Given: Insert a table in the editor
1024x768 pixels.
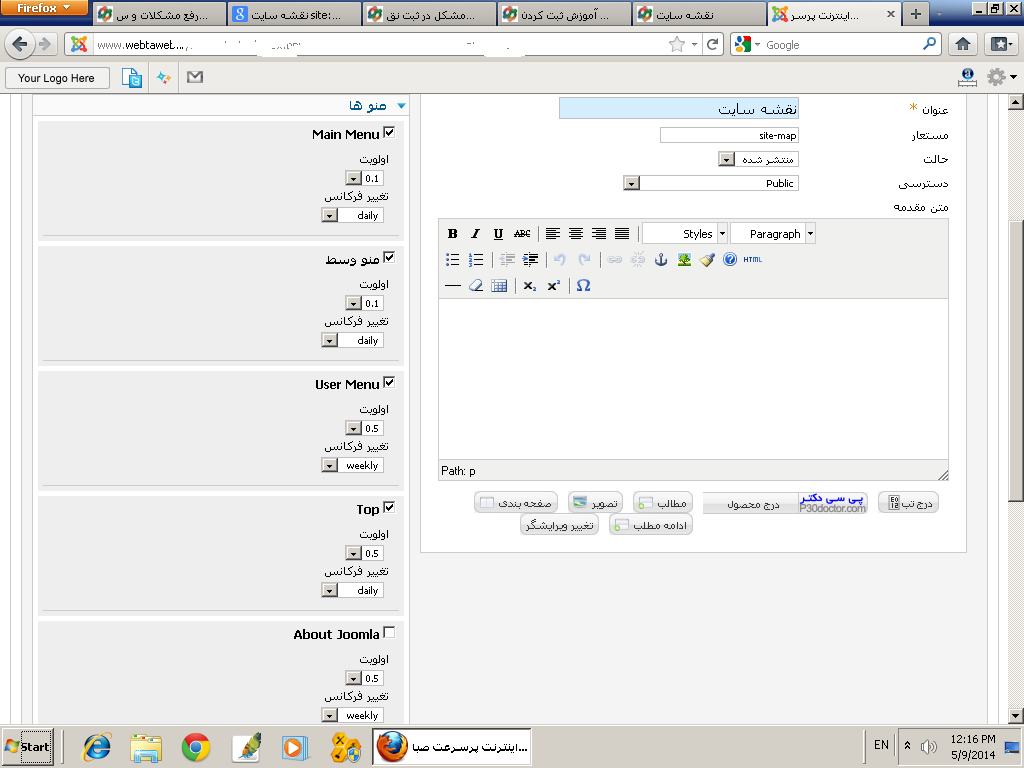Looking at the screenshot, I should (499, 286).
